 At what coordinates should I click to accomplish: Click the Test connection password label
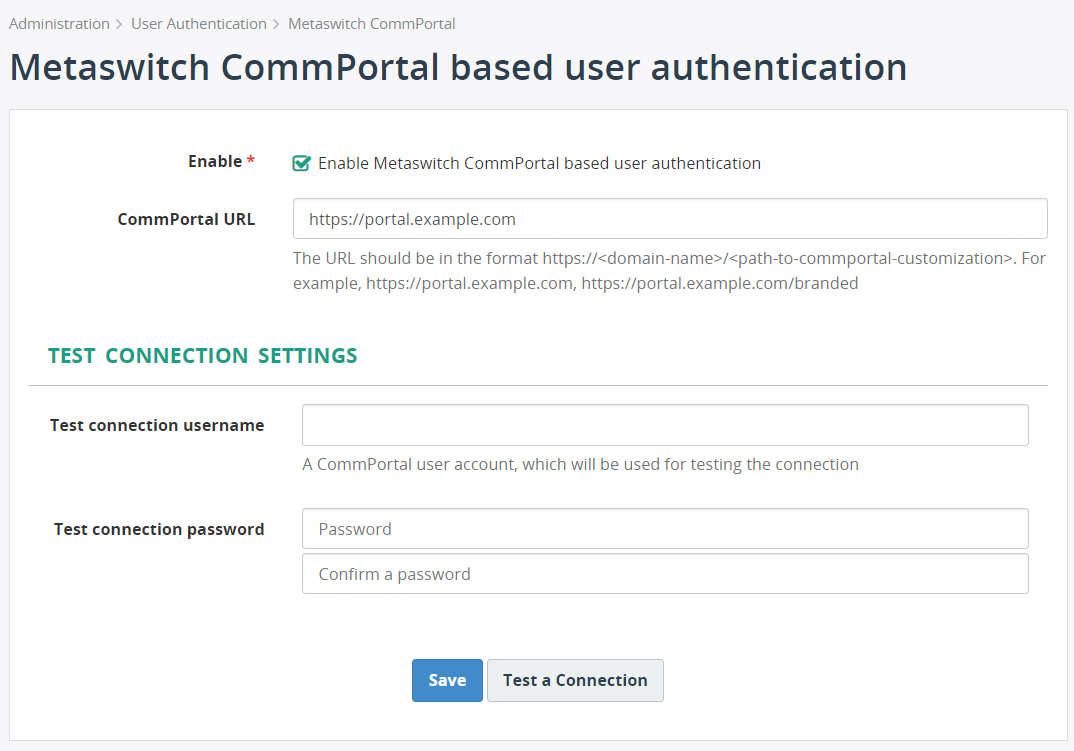click(x=159, y=528)
